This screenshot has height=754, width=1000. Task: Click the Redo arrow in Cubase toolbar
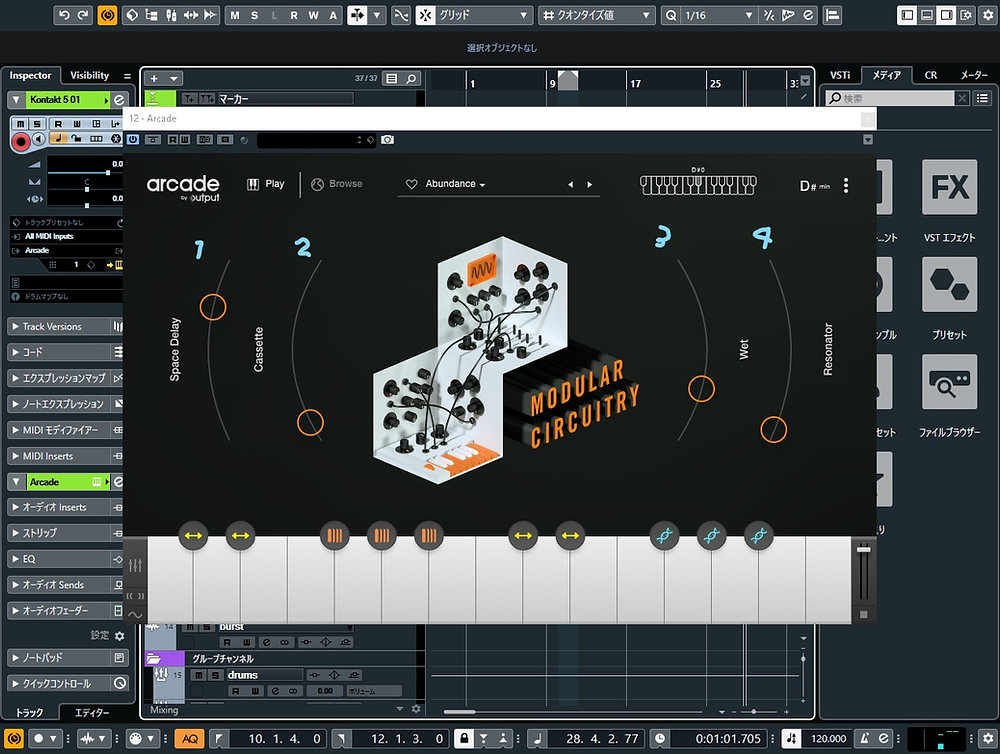[84, 15]
